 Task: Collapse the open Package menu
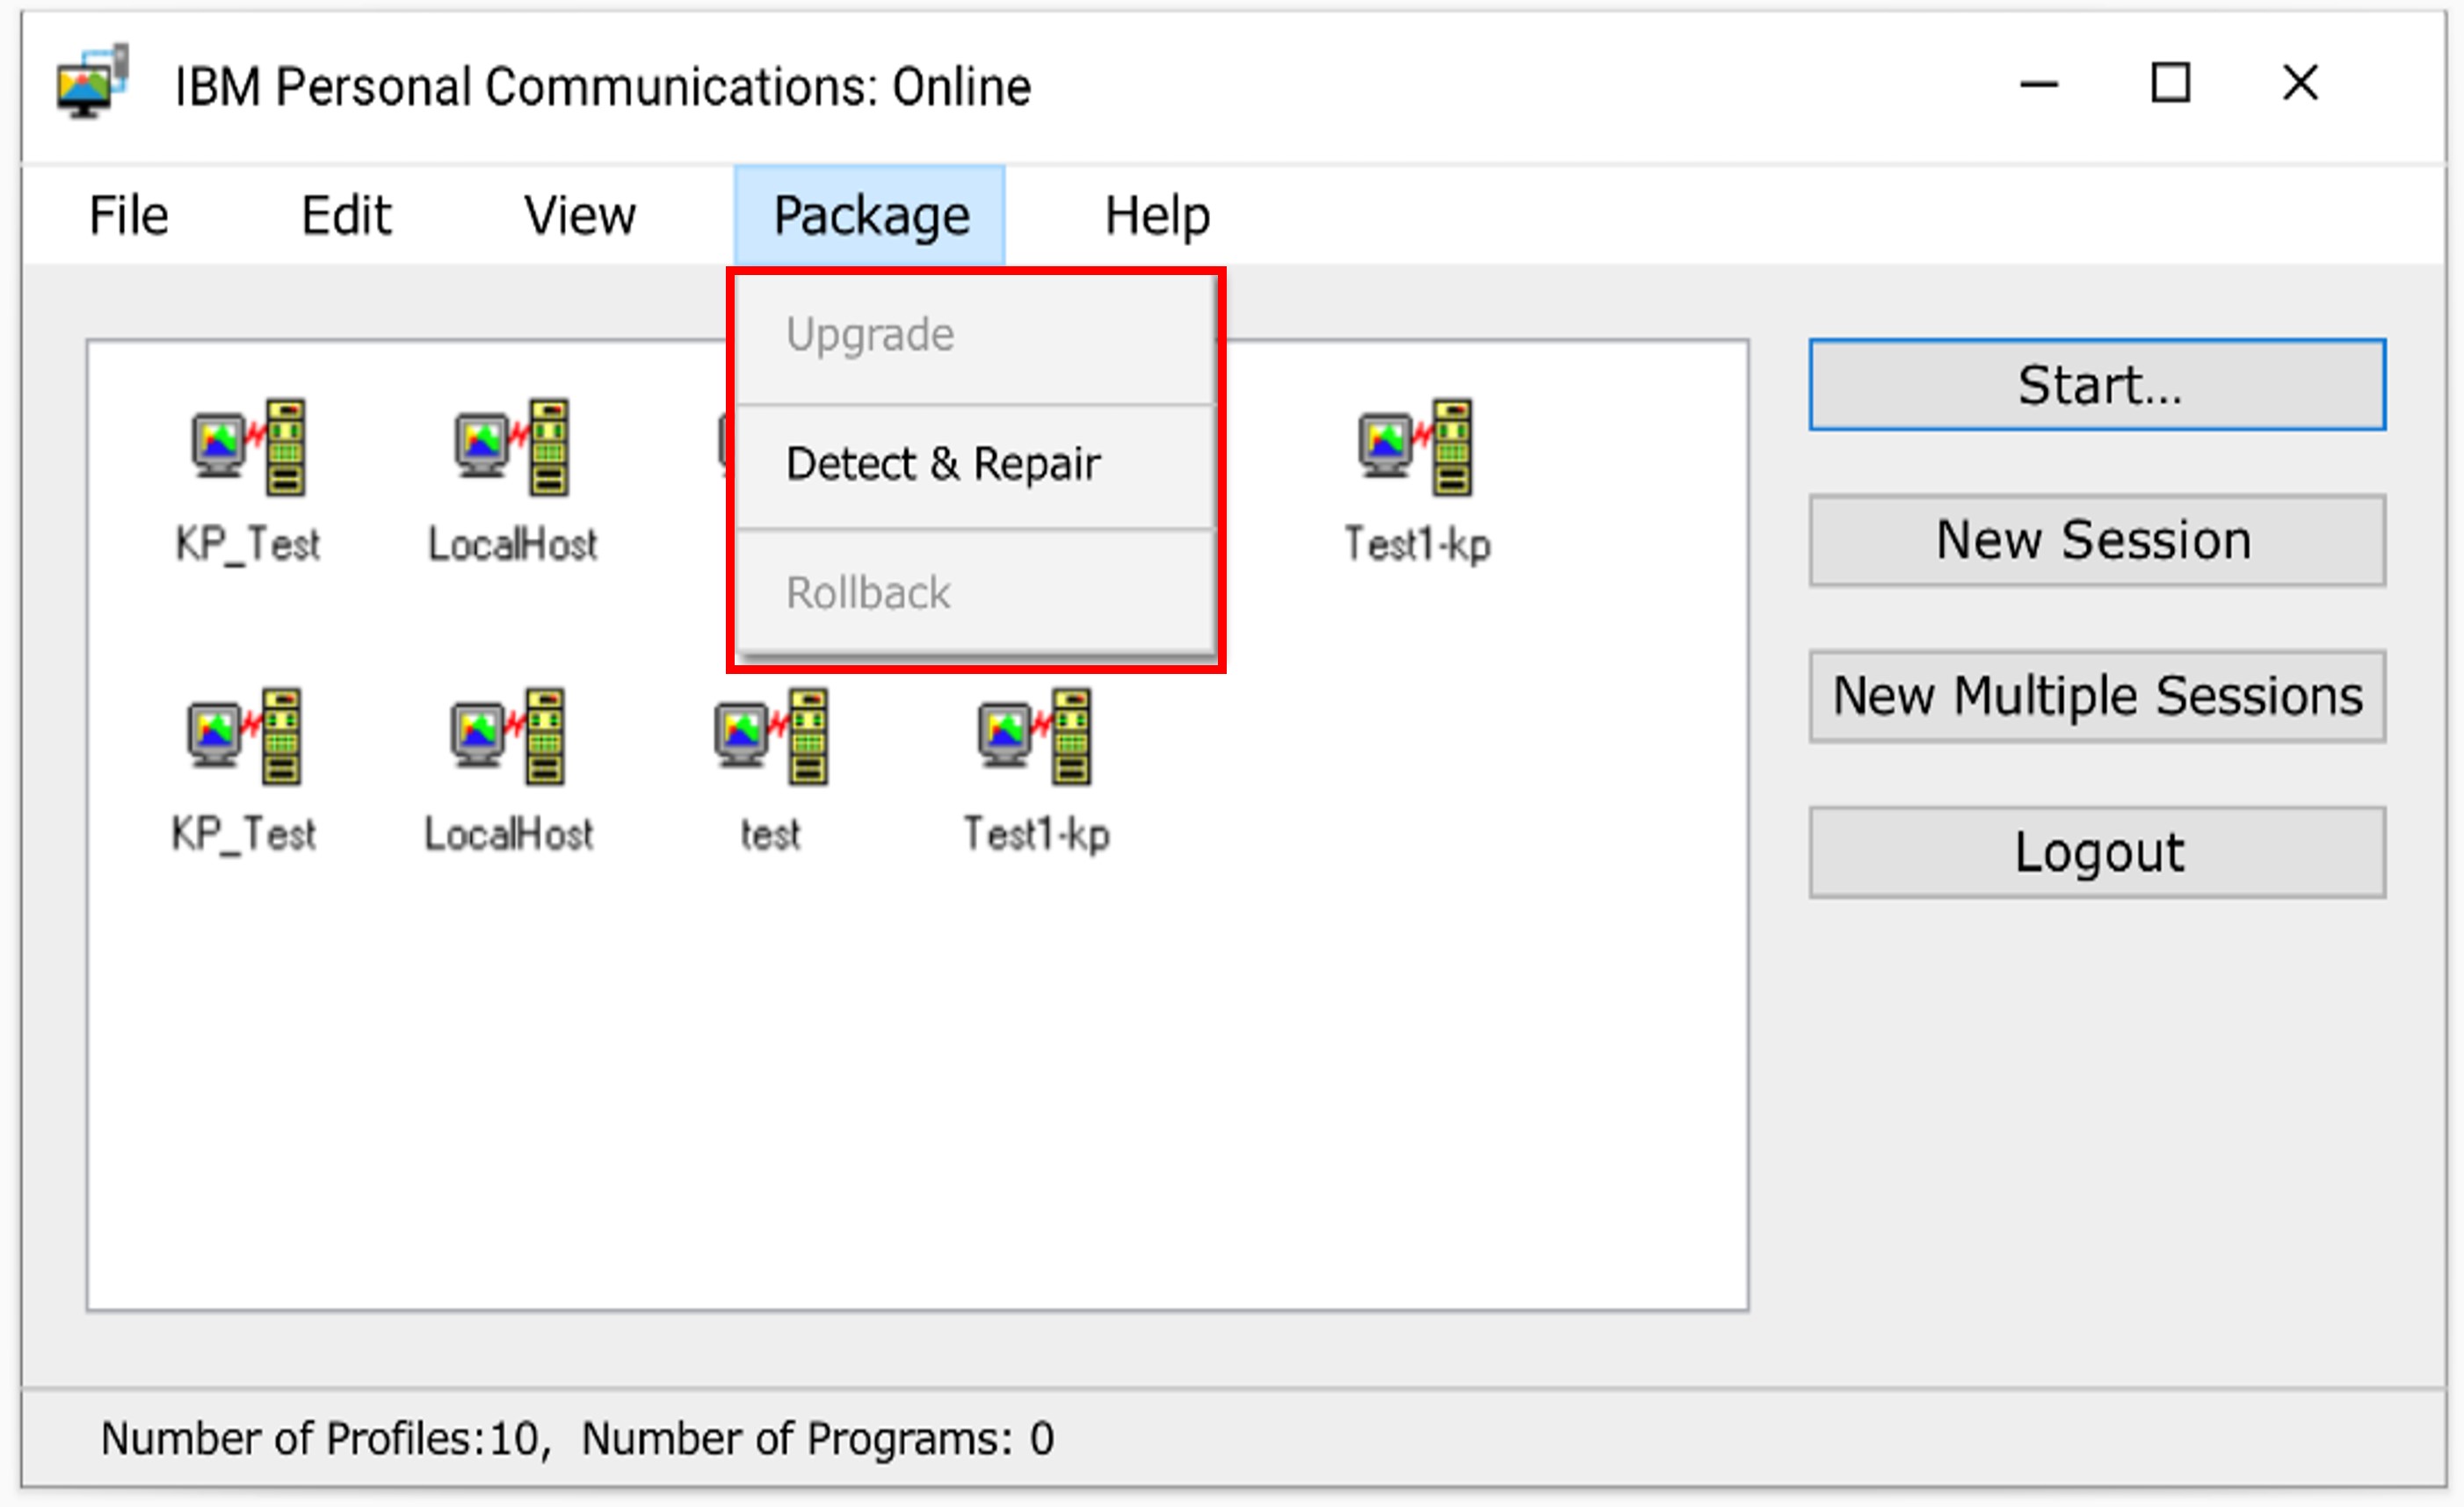pyautogui.click(x=870, y=216)
